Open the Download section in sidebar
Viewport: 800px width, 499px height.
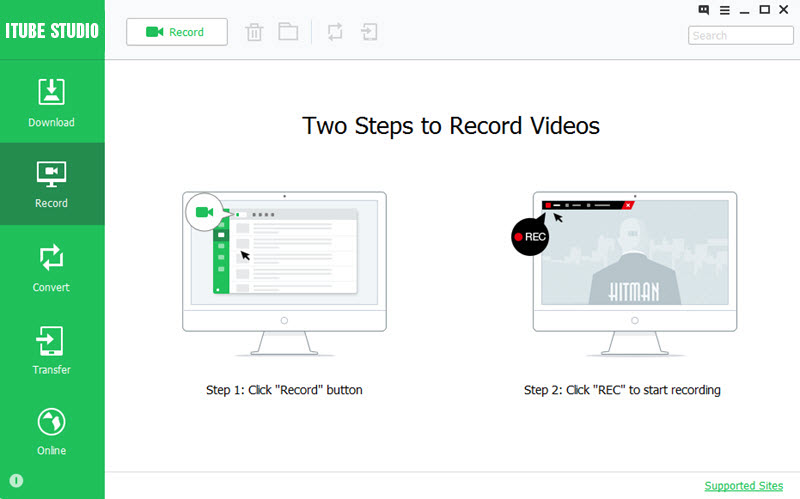(x=52, y=102)
